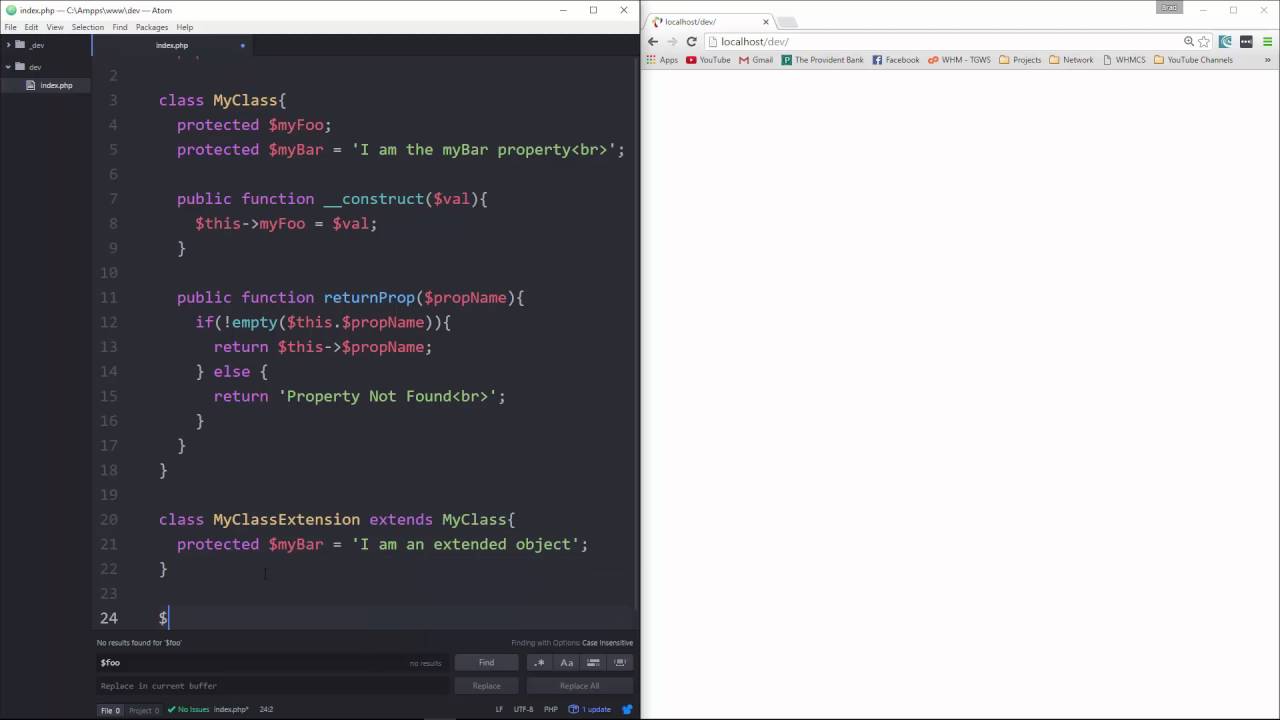
Task: Toggle the regex search option button
Action: pyautogui.click(x=540, y=662)
